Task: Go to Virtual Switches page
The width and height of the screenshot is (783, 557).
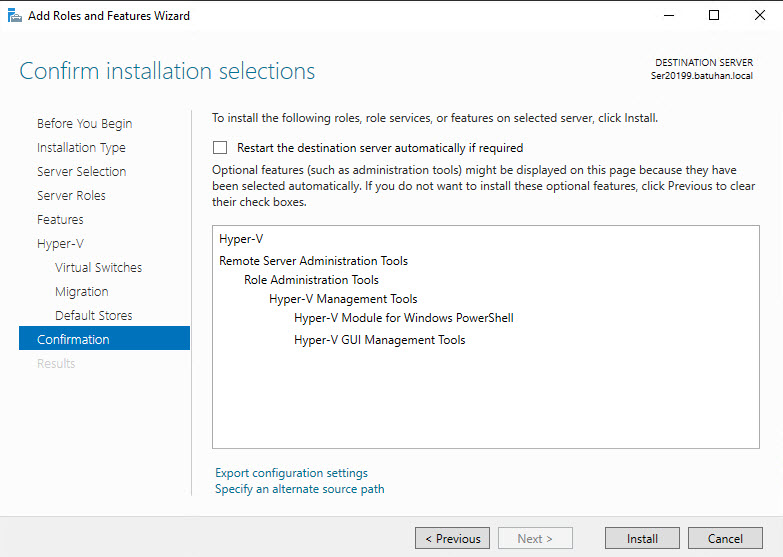Action: [98, 268]
